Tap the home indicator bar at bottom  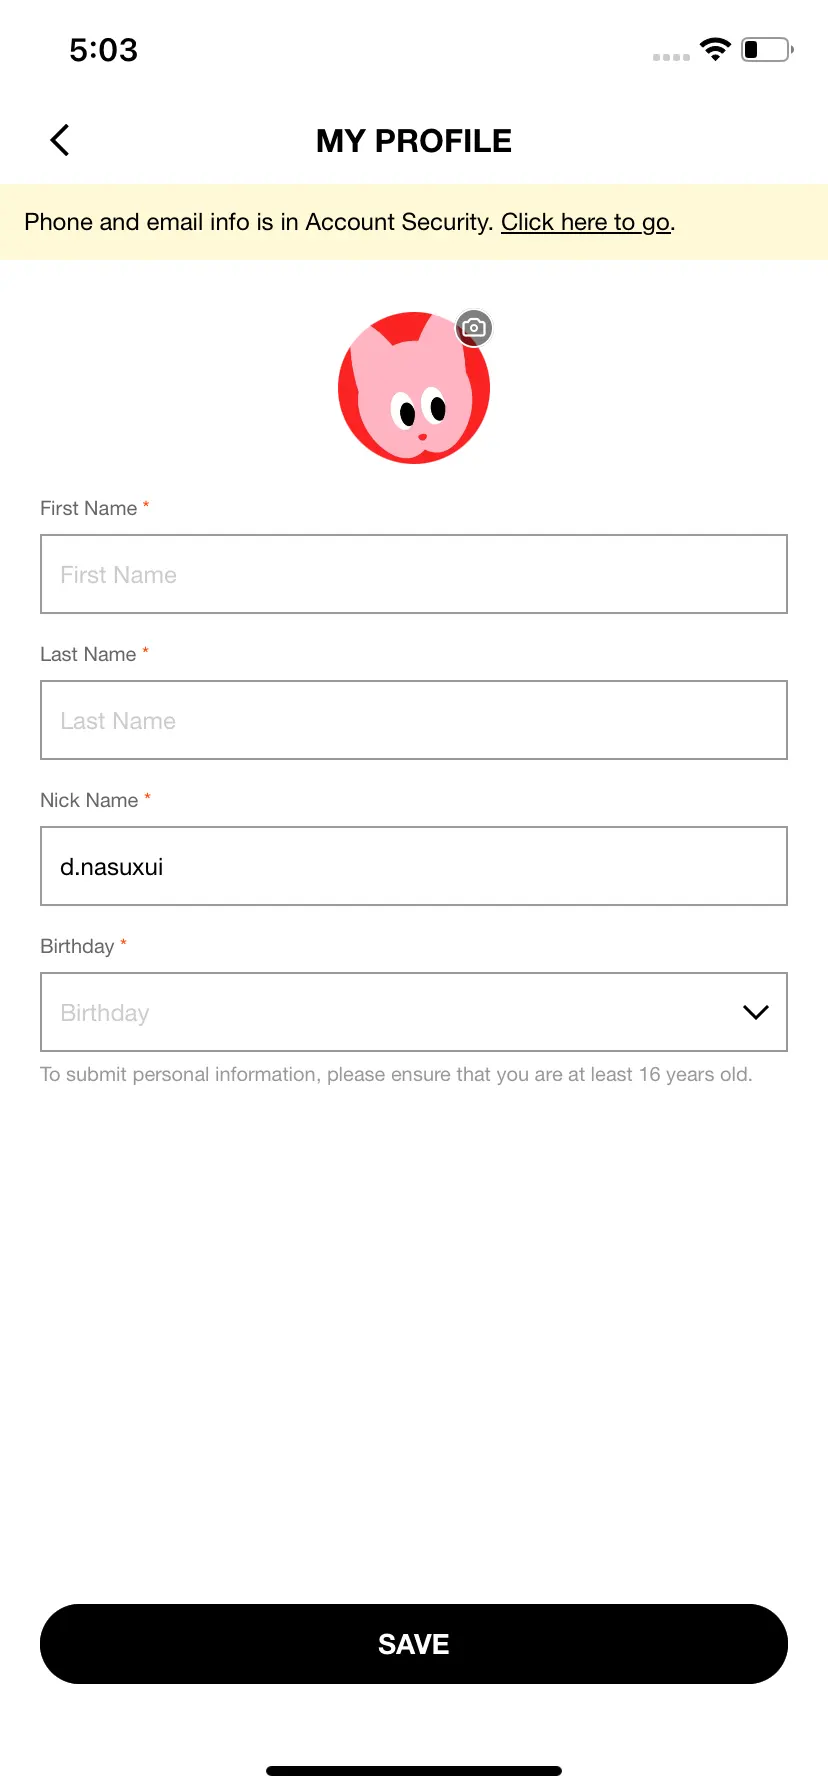tap(414, 1771)
